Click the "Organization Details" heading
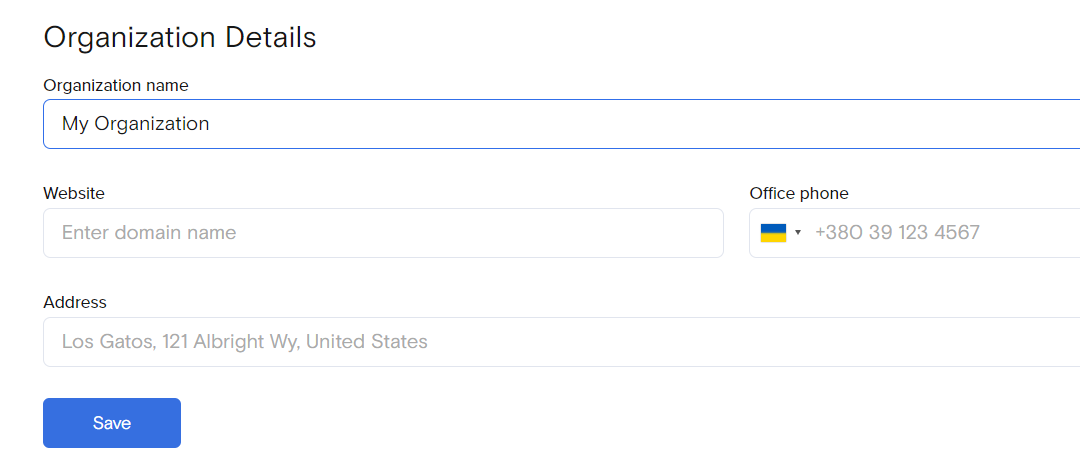The width and height of the screenshot is (1080, 471). [180, 37]
